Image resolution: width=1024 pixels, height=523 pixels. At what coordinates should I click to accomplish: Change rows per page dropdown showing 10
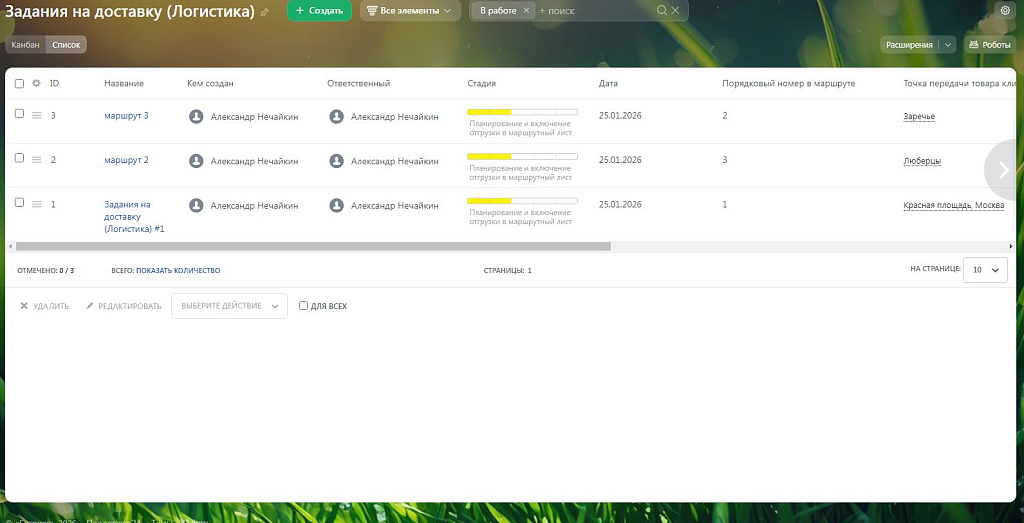984,270
